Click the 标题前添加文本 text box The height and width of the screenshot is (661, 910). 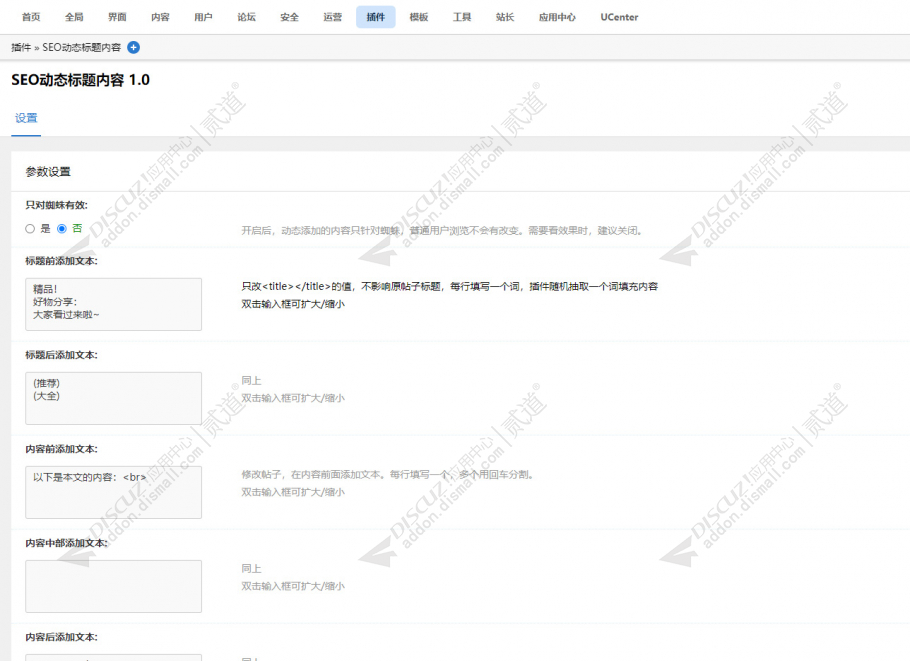tap(114, 304)
